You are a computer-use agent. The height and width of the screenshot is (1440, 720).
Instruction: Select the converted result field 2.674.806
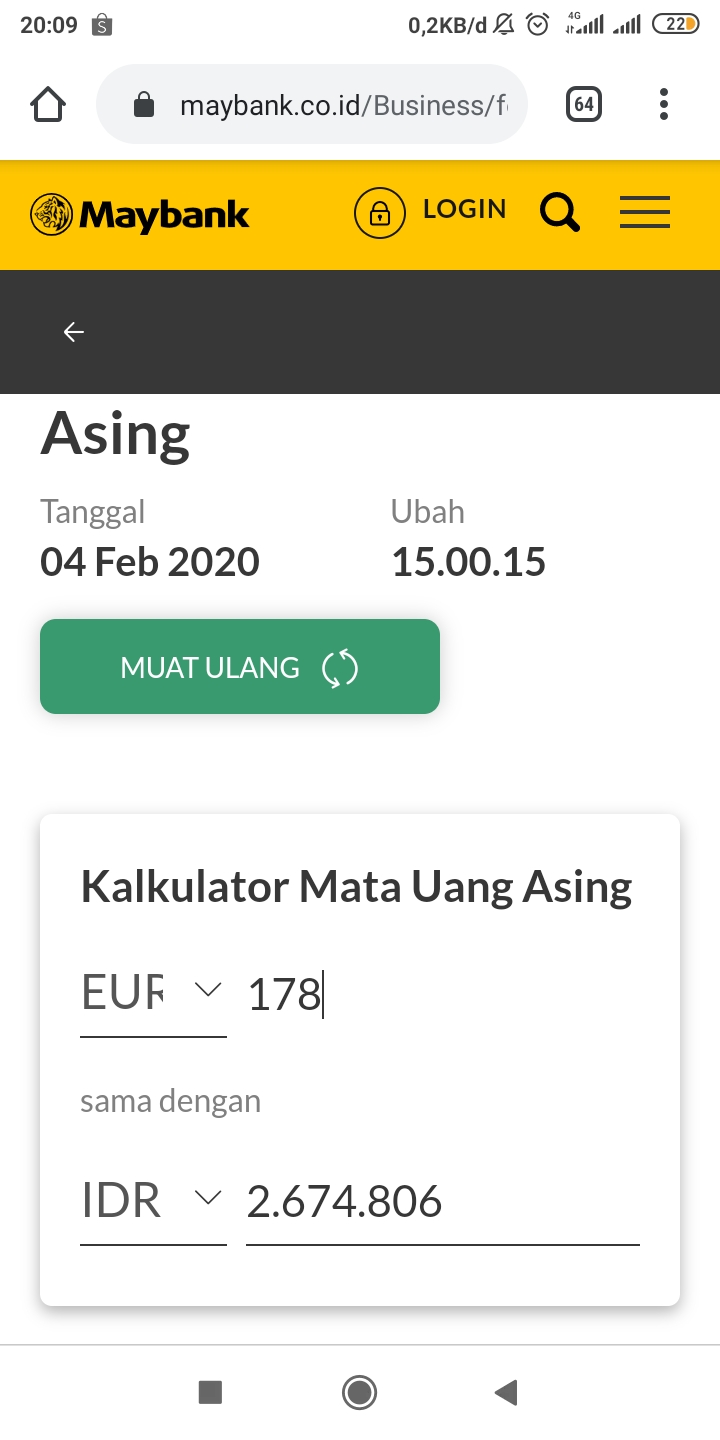point(442,1202)
